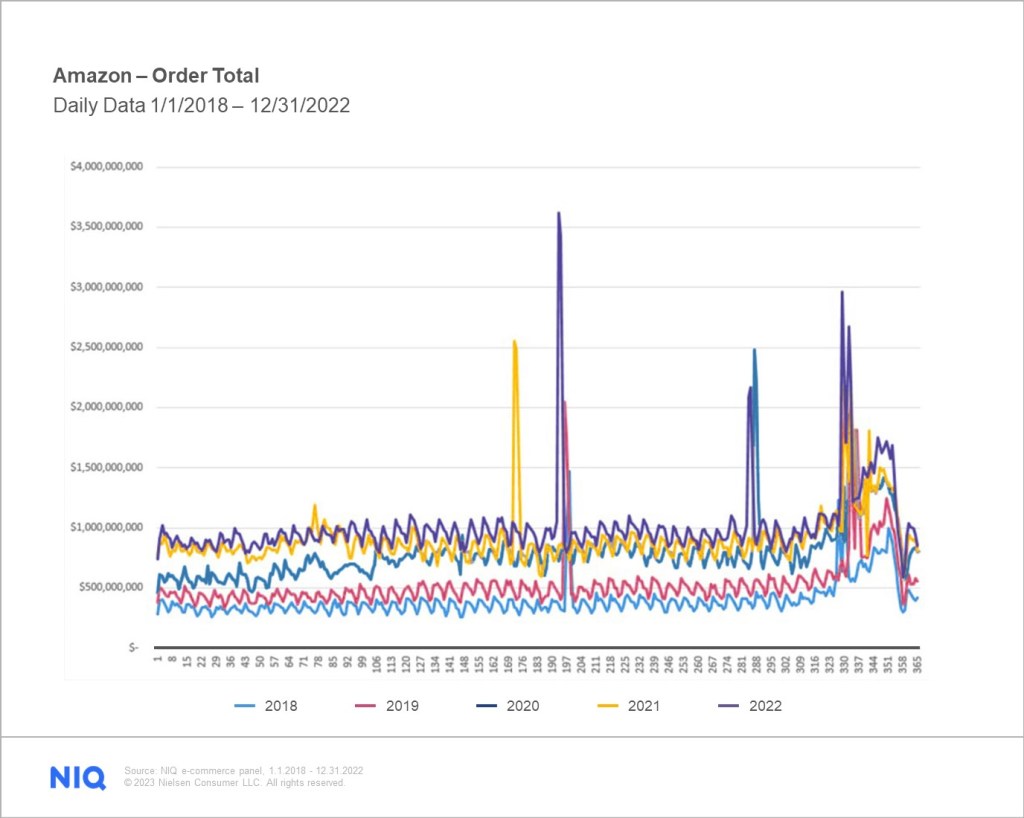Click the $2,000,000,000 axis label
This screenshot has height=818, width=1024.
pyautogui.click(x=106, y=407)
